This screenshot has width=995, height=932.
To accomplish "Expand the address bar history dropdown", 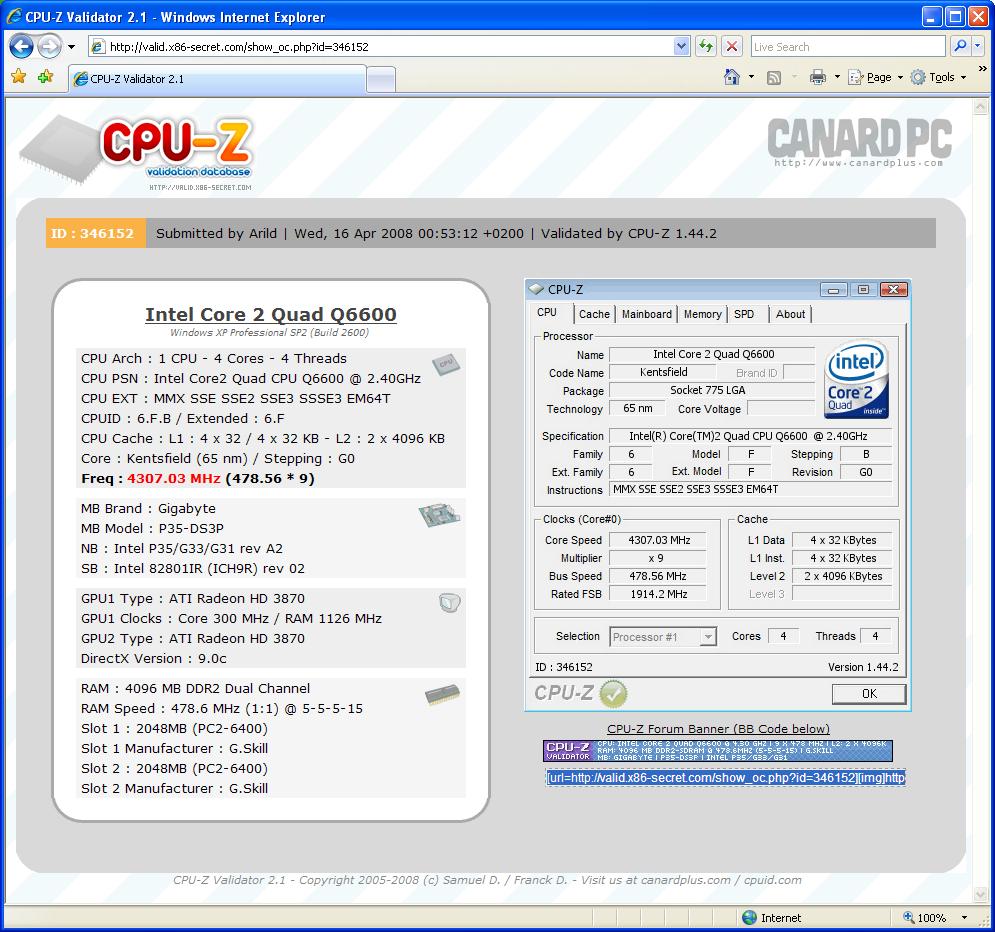I will click(681, 46).
